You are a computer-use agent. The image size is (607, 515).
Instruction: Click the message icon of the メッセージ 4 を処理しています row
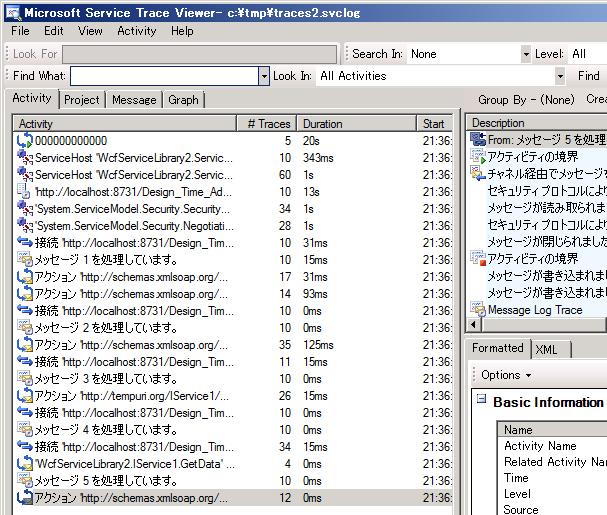pos(25,429)
